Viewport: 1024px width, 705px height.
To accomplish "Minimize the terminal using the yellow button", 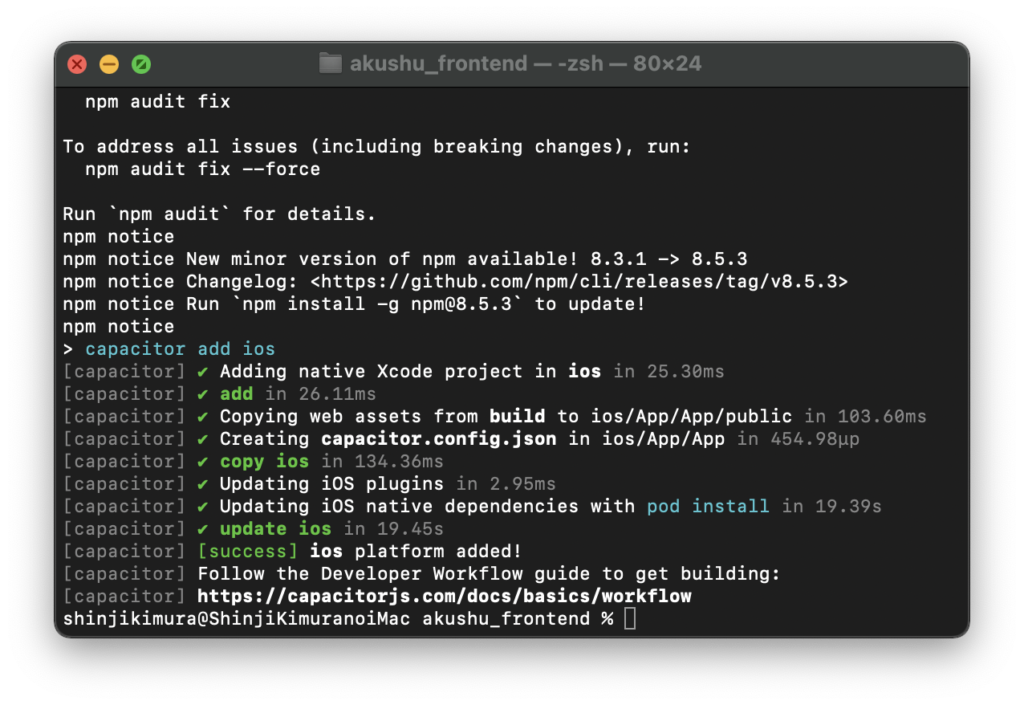I will (x=110, y=65).
